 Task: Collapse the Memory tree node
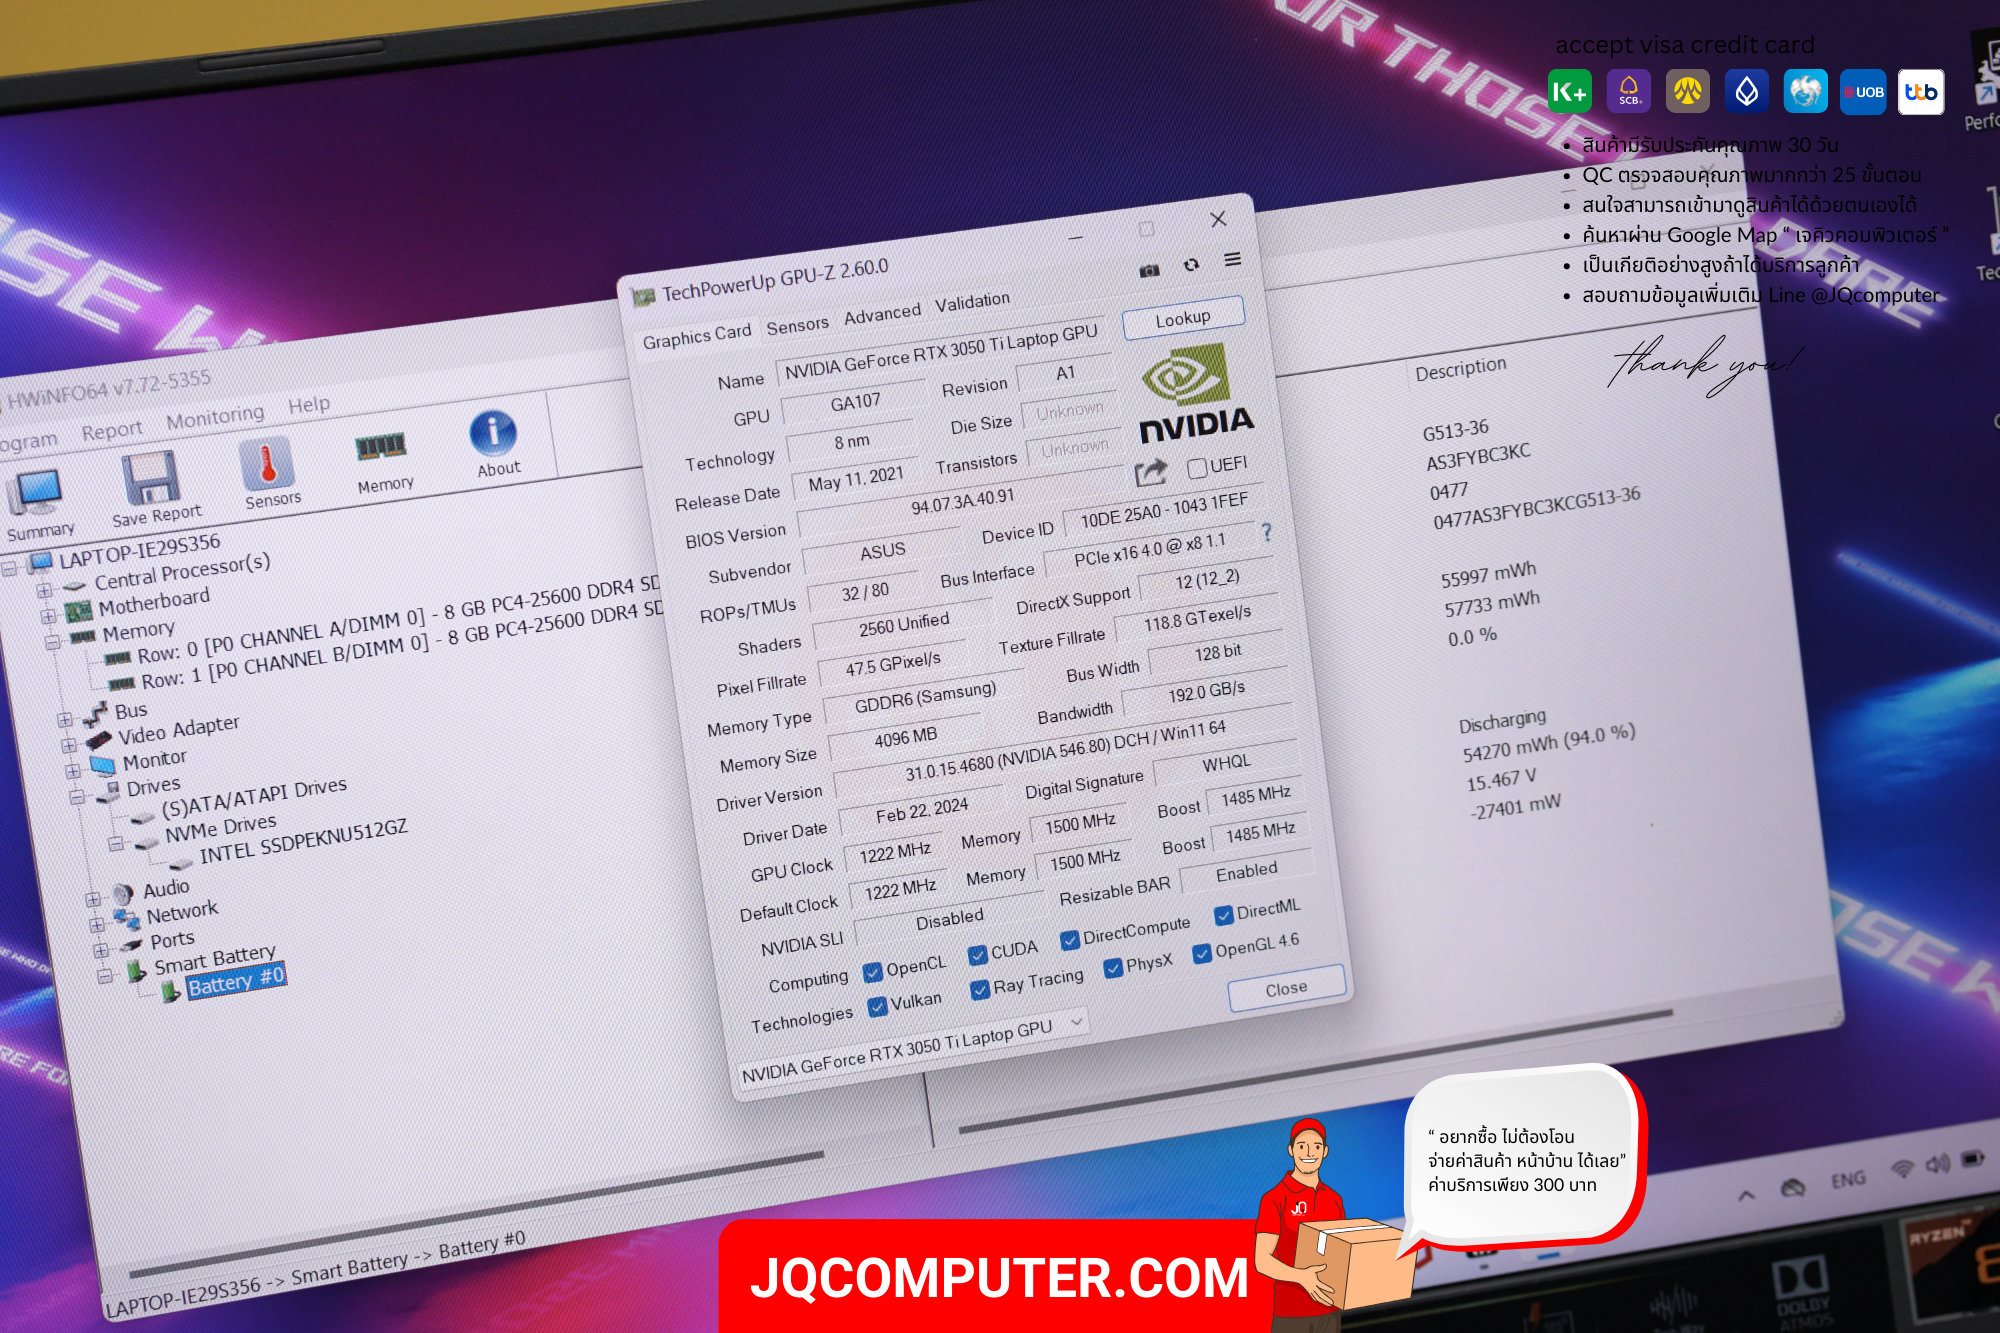52,642
